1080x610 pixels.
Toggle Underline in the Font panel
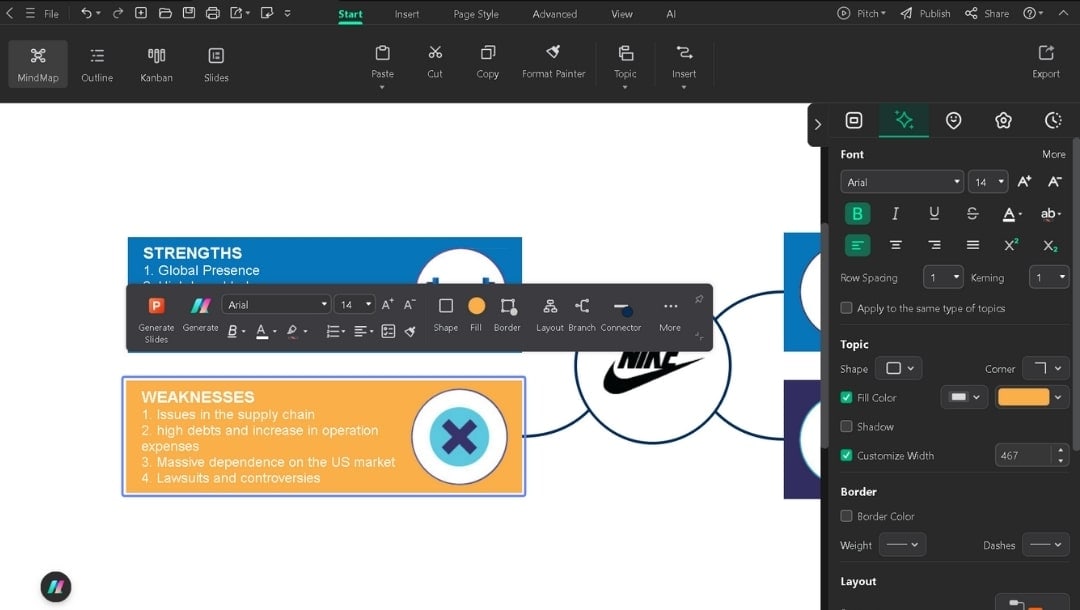tap(934, 214)
